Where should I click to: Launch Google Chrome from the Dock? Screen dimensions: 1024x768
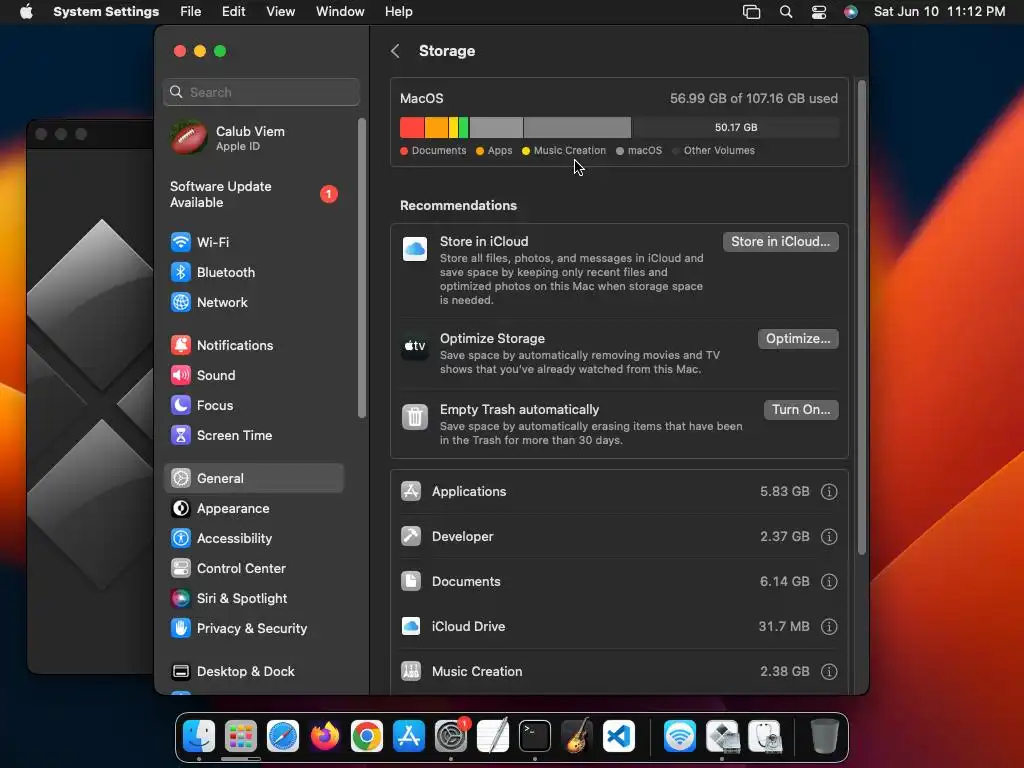[367, 737]
